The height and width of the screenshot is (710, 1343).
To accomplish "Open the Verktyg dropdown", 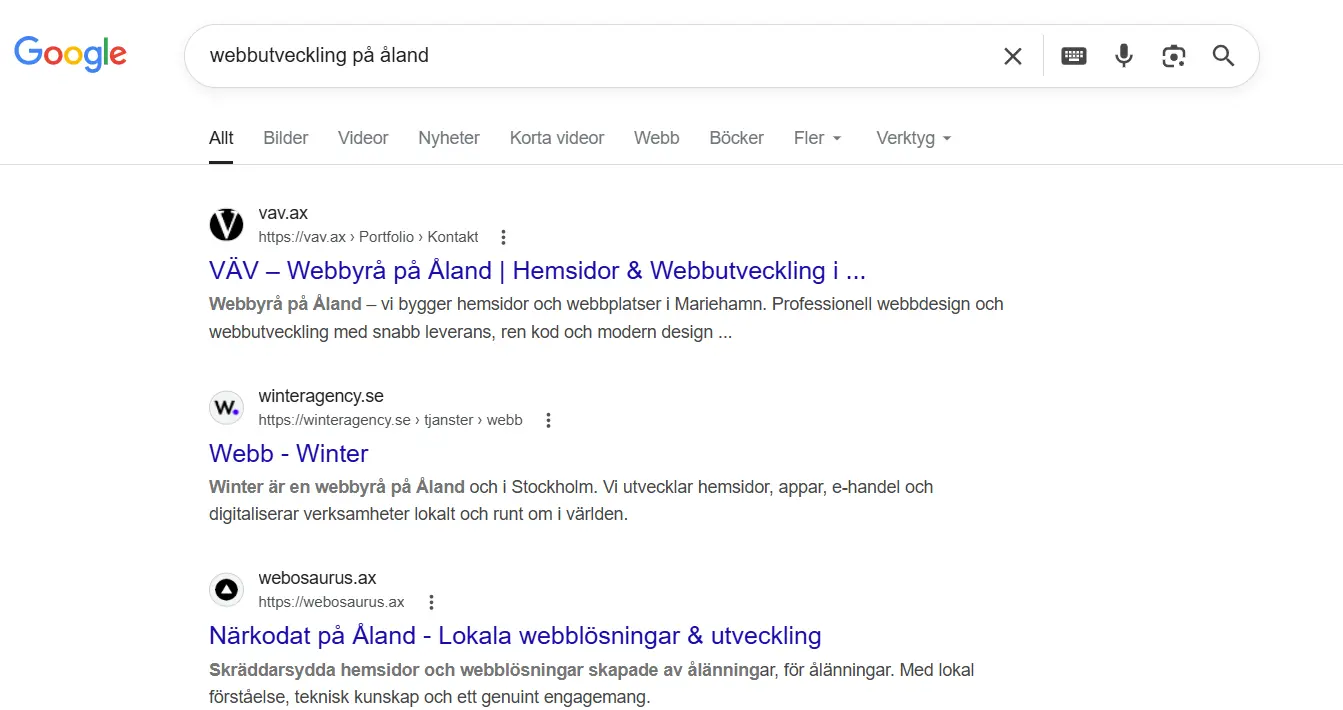I will [x=912, y=138].
